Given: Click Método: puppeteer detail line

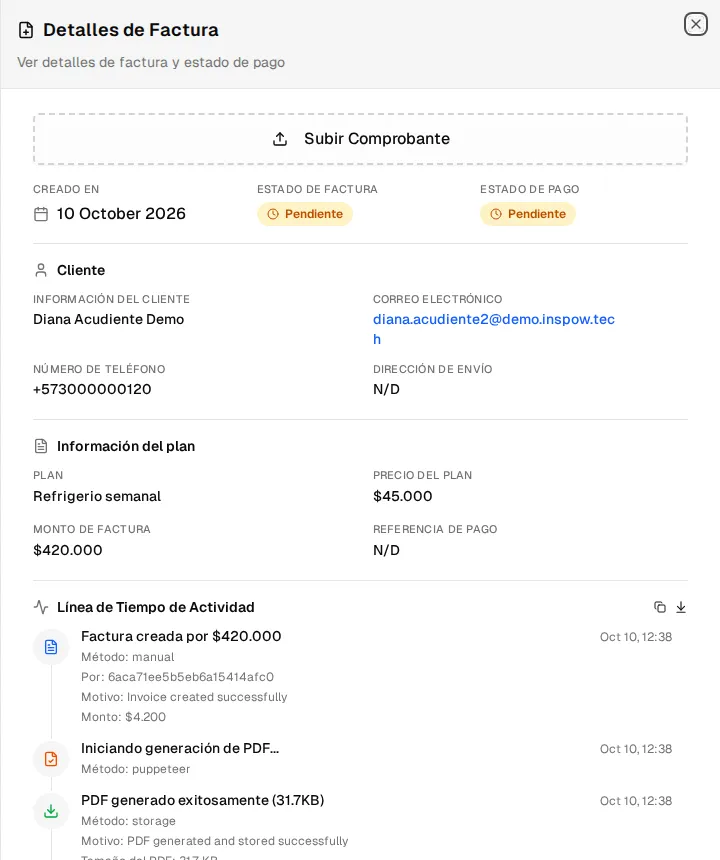Looking at the screenshot, I should 135,769.
